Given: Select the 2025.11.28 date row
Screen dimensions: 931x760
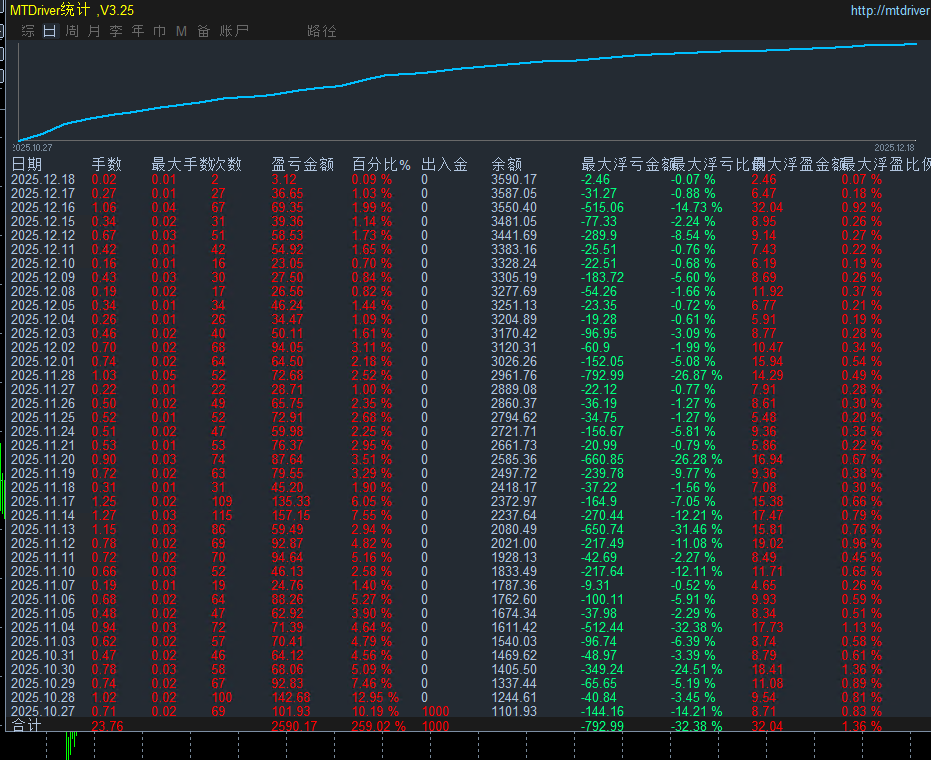Looking at the screenshot, I should 43,375.
